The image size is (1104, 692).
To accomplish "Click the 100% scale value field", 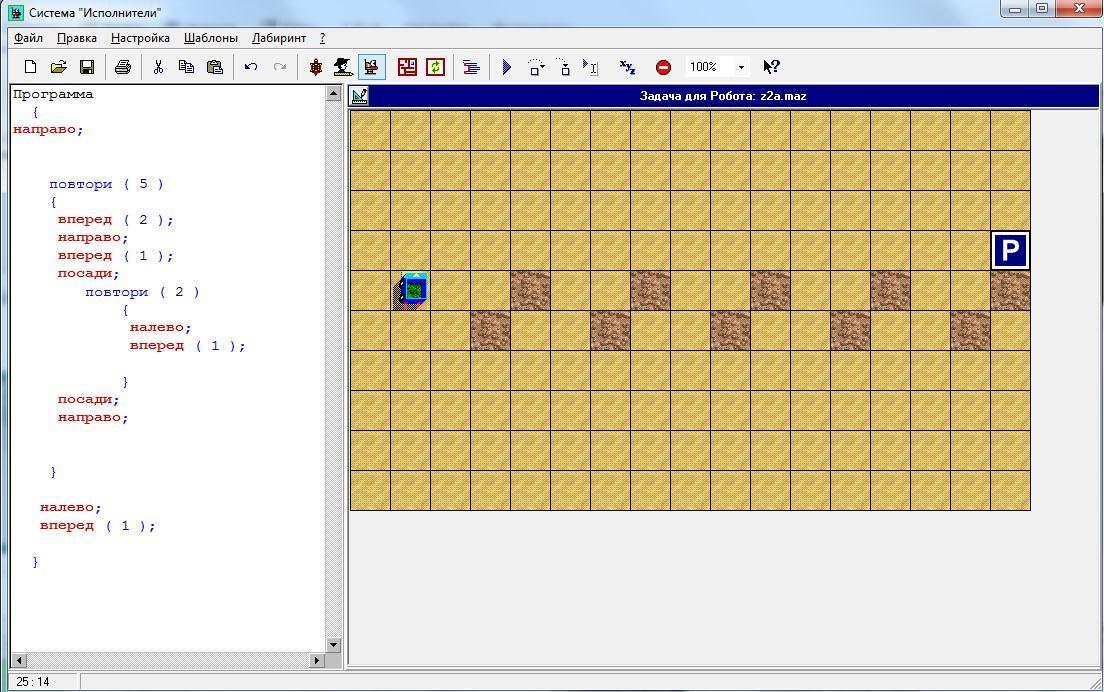I will [710, 67].
